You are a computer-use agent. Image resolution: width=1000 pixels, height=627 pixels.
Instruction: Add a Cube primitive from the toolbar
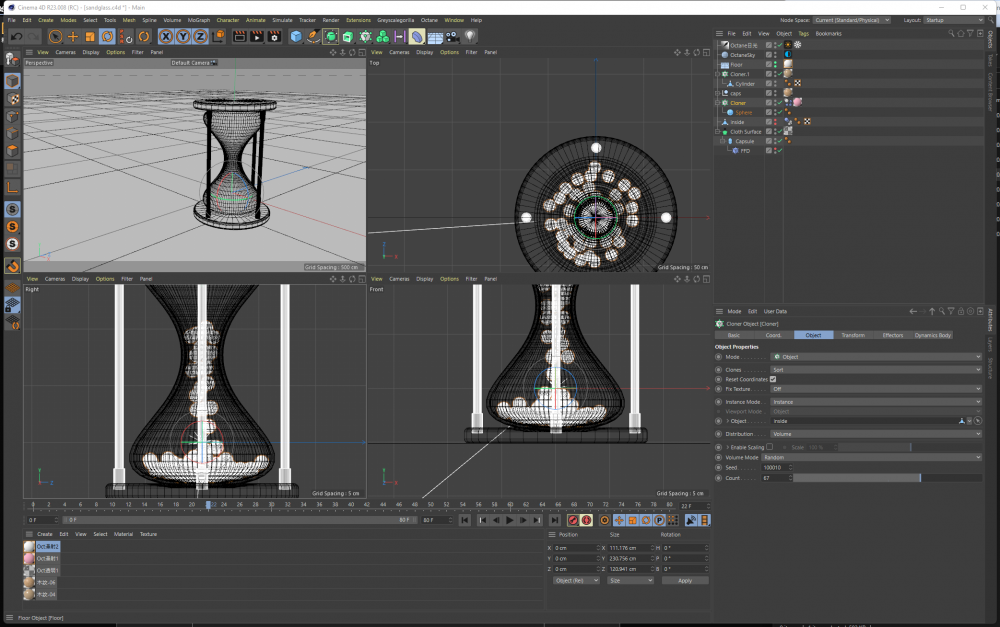[296, 37]
